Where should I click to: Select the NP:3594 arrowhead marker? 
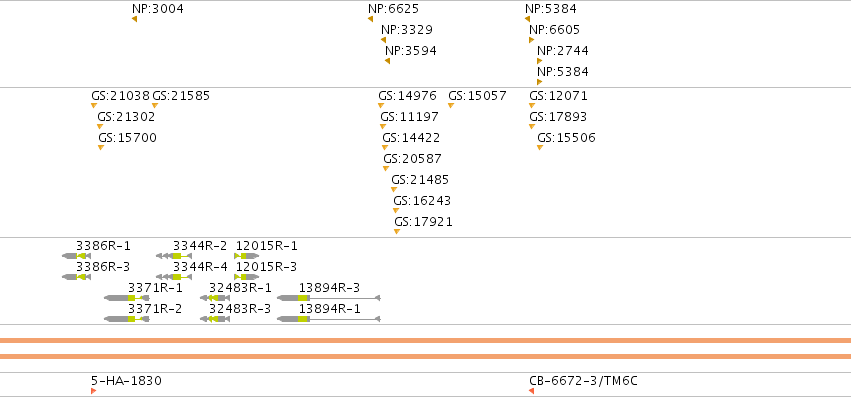[x=388, y=61]
